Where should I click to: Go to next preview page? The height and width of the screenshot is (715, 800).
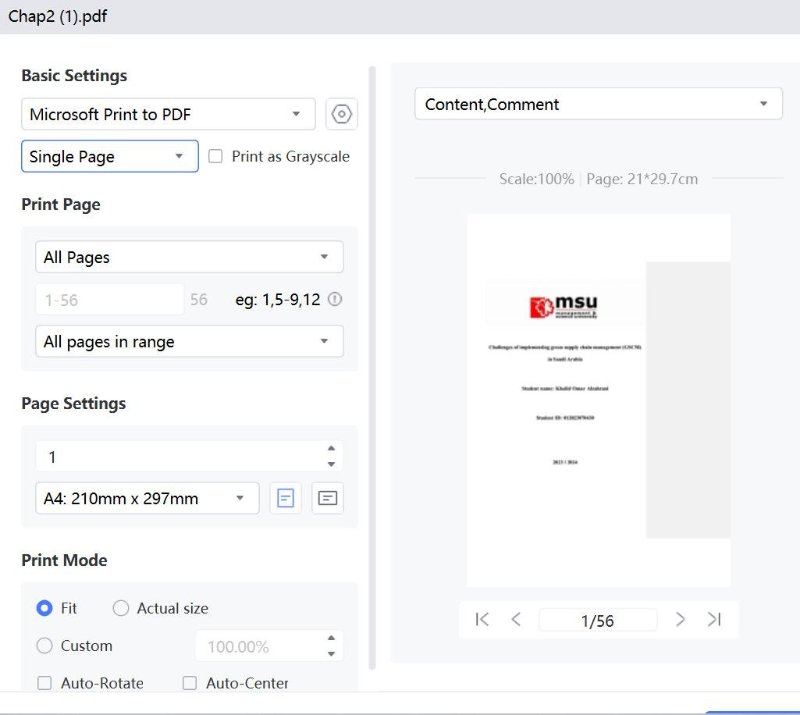pyautogui.click(x=680, y=620)
